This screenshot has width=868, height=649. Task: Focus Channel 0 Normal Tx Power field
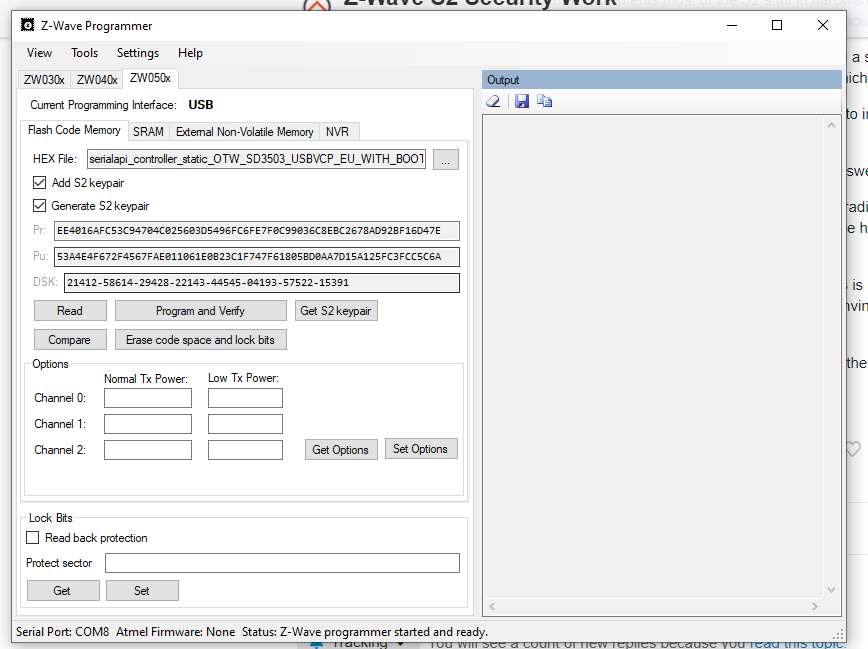click(148, 398)
